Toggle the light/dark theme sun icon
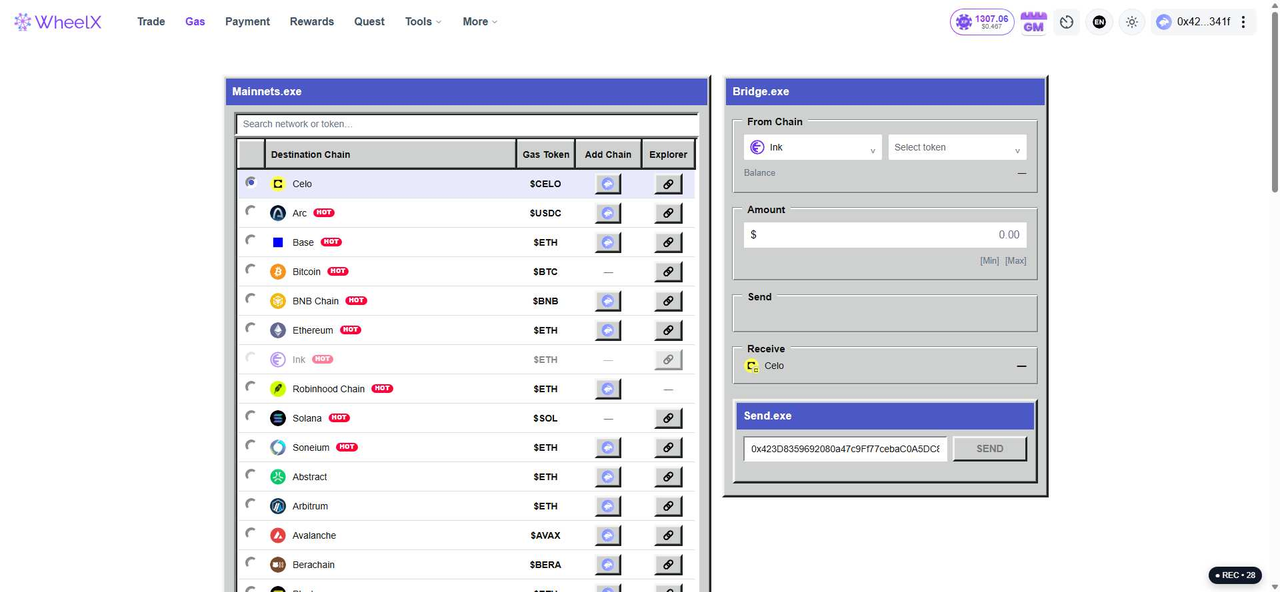The image size is (1280, 592). tap(1132, 22)
